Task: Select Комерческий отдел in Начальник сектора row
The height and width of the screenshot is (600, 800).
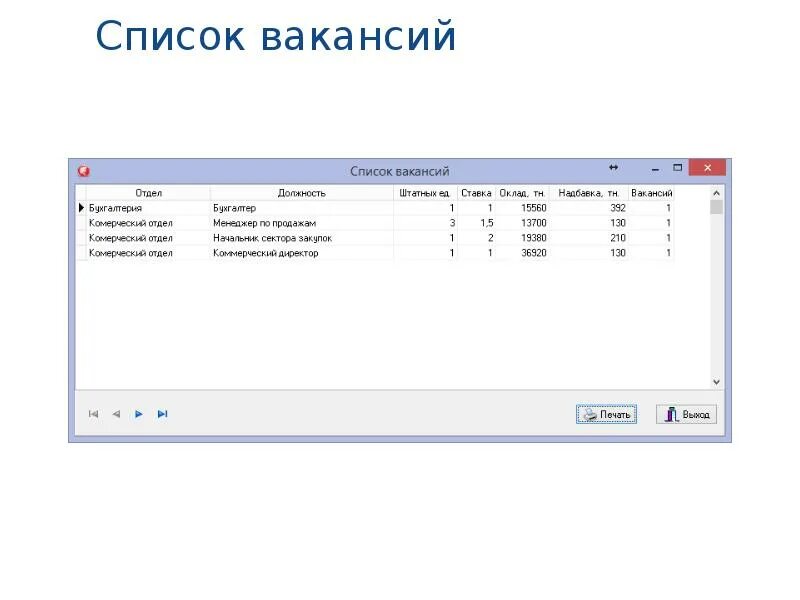Action: tap(148, 238)
